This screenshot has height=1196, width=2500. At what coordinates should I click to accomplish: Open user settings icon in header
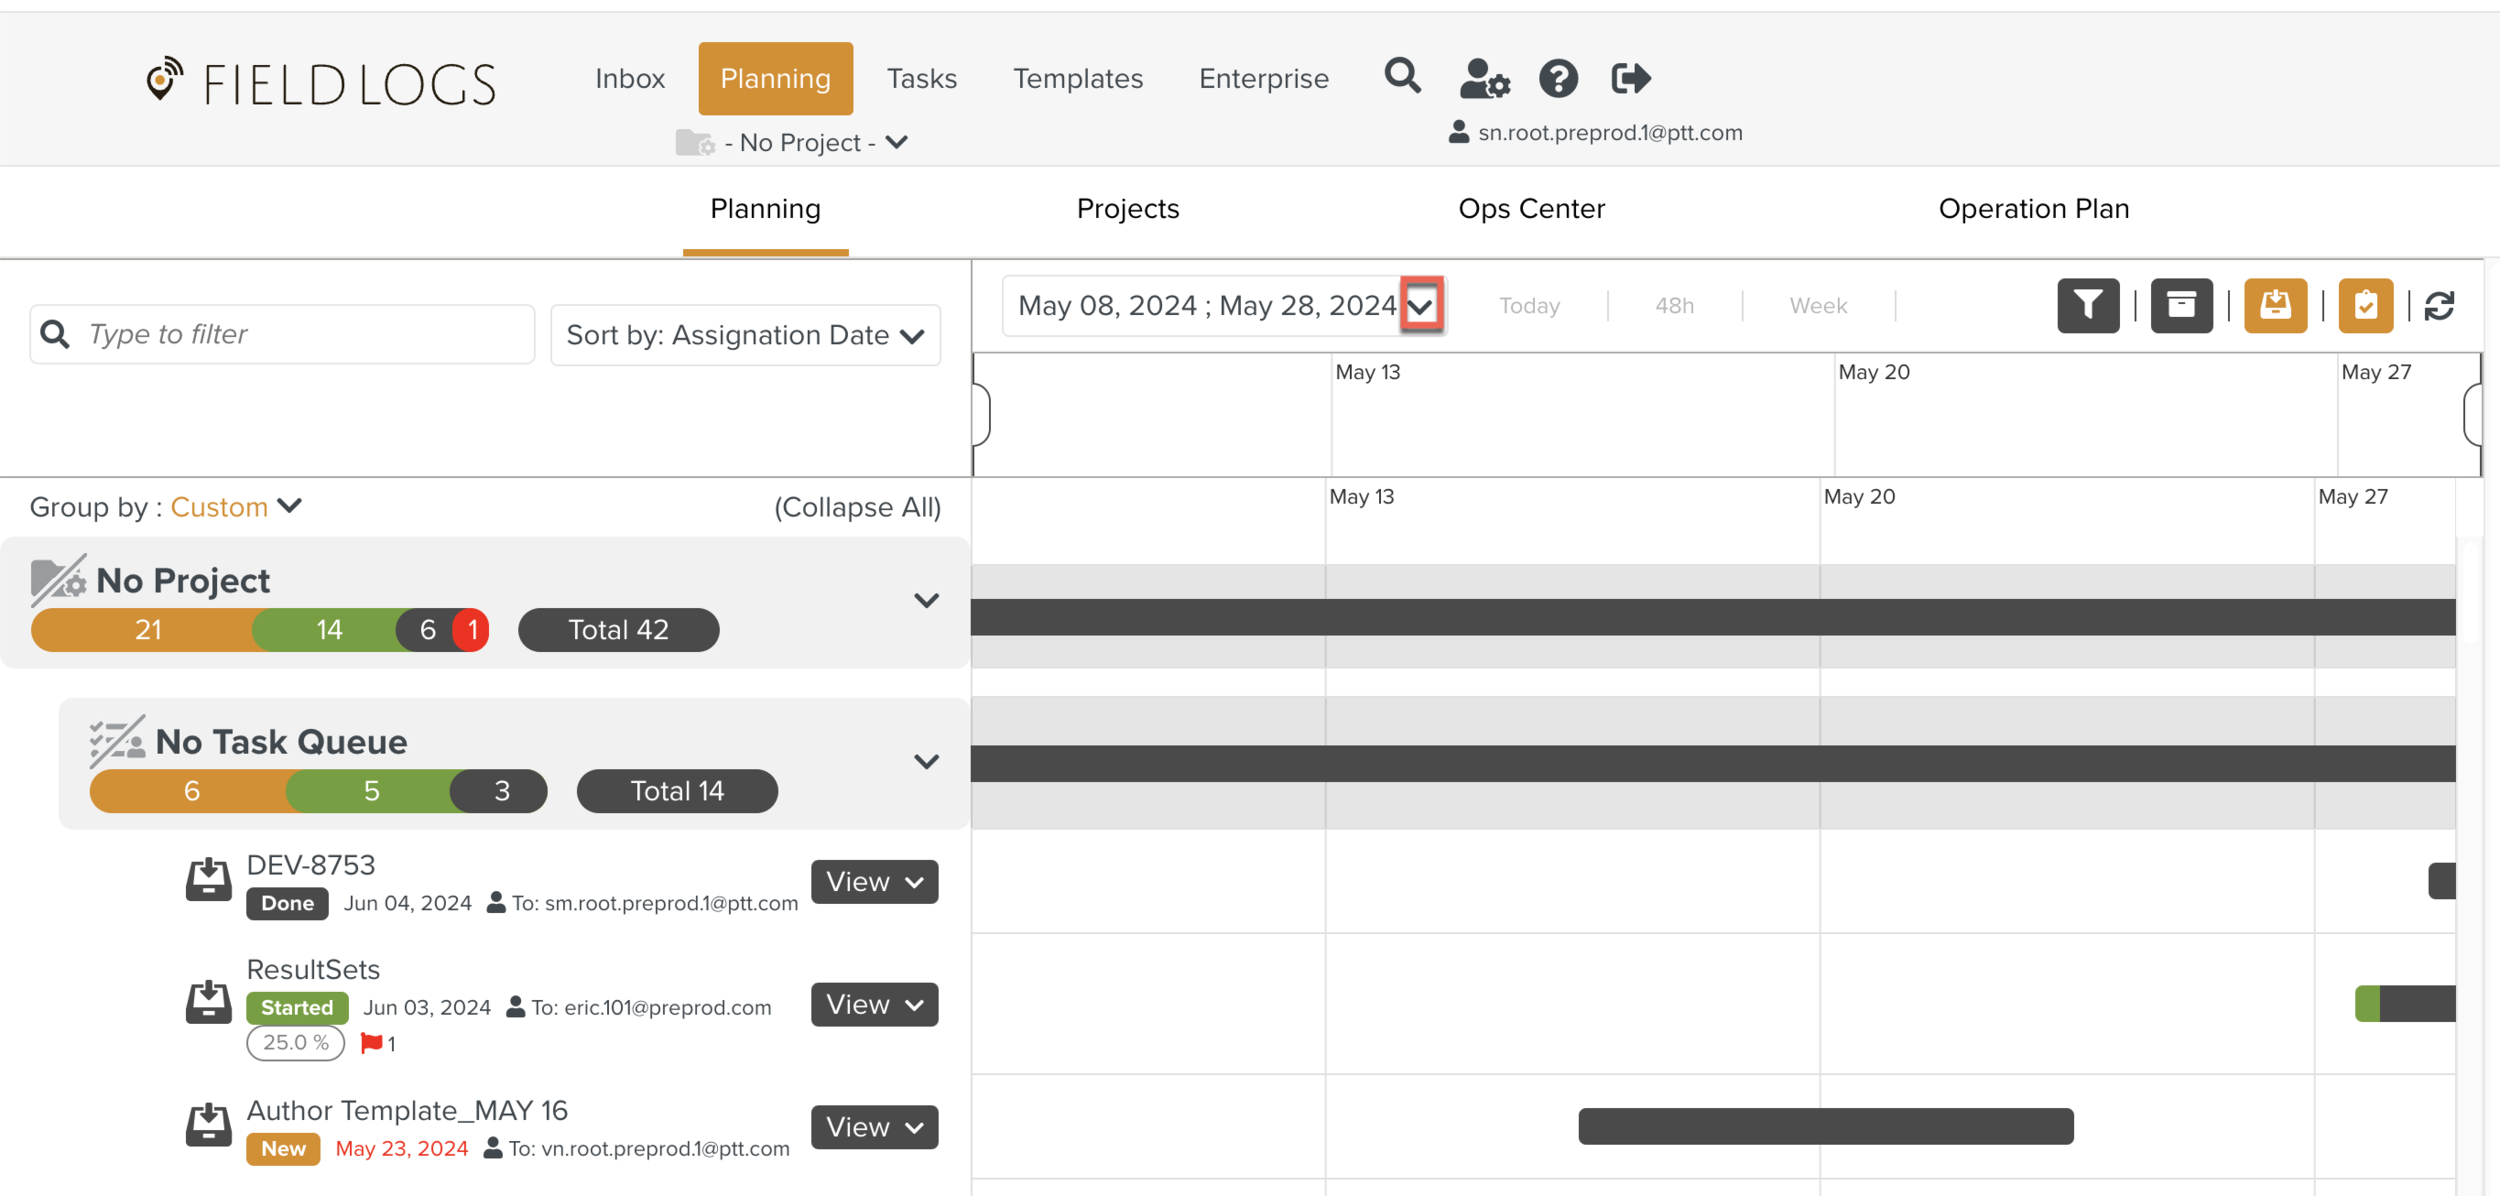(x=1484, y=78)
